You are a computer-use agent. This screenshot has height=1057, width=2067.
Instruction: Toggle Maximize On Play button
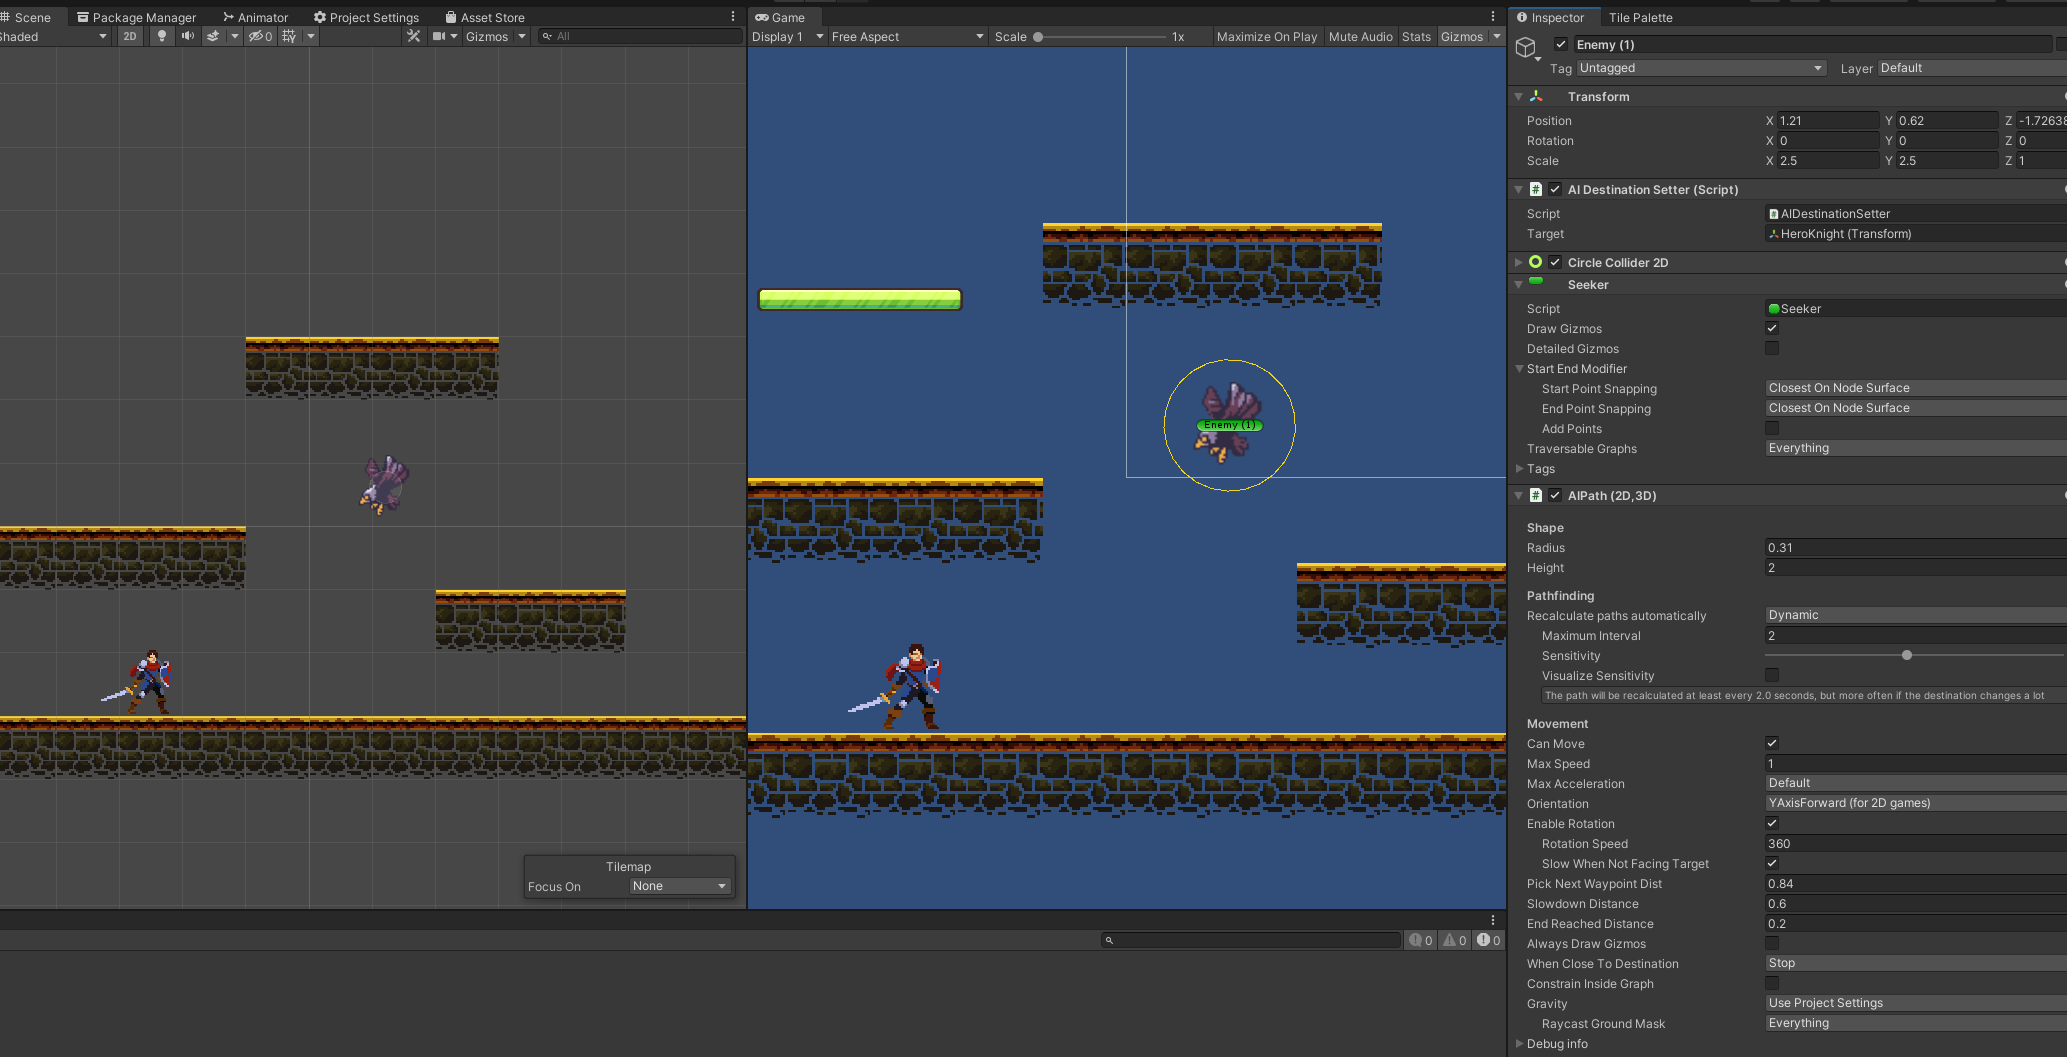pos(1266,36)
